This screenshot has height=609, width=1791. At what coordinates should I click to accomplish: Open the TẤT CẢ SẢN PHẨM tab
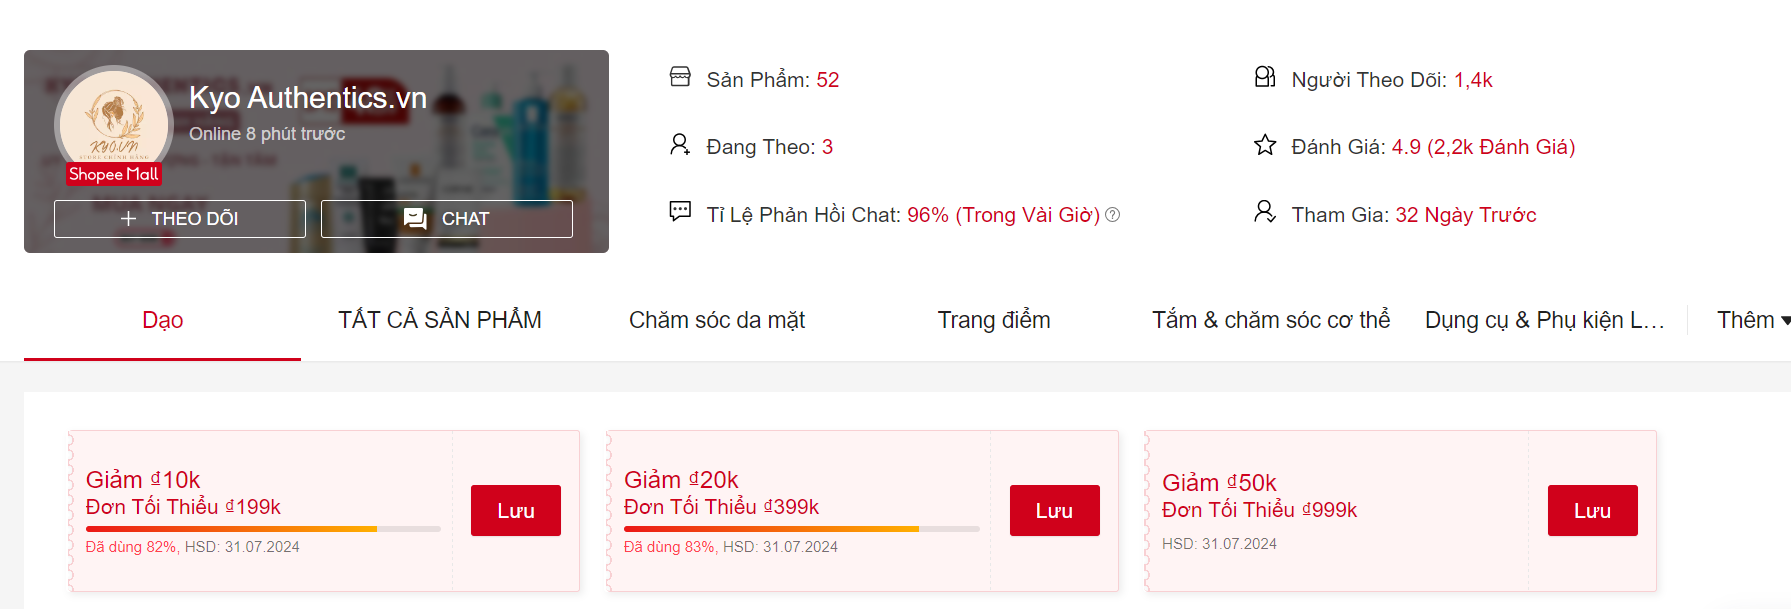click(x=440, y=320)
